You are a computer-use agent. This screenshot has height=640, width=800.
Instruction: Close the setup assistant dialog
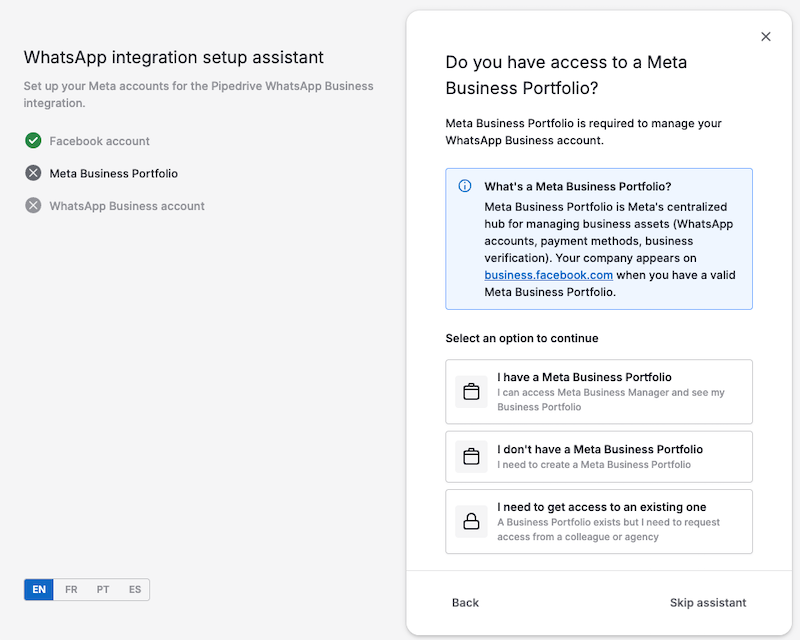pos(766,37)
